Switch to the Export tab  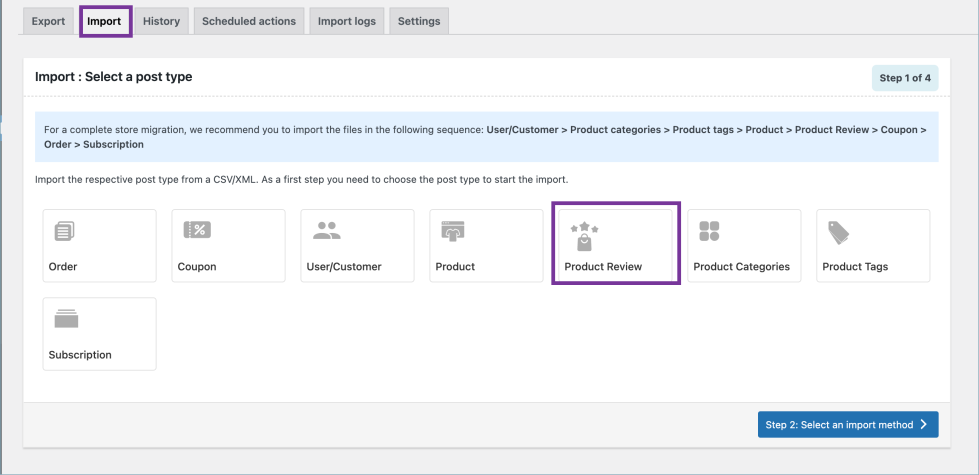48,21
